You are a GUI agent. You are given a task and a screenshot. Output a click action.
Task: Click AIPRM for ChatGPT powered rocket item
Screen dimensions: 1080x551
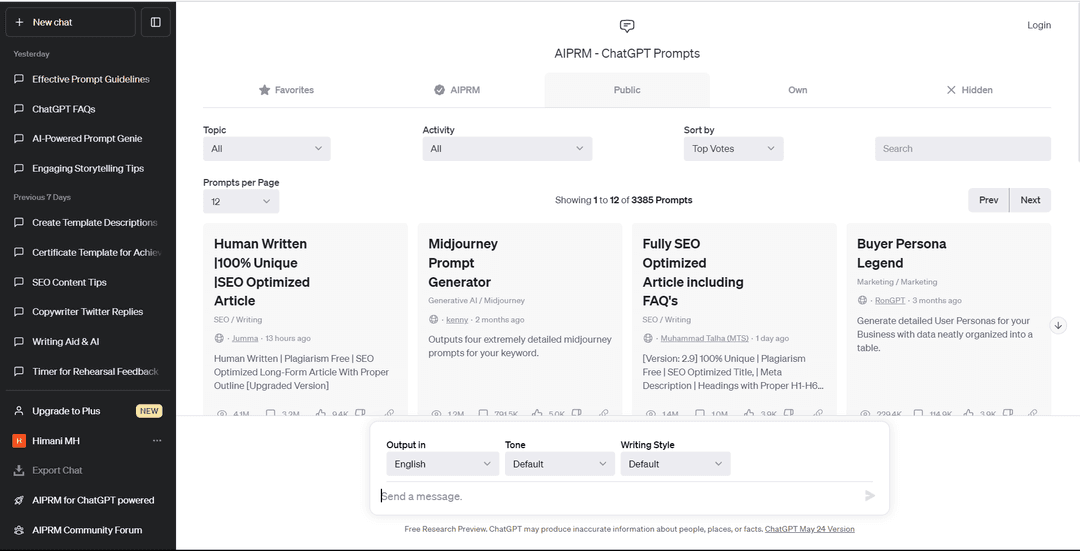88,500
